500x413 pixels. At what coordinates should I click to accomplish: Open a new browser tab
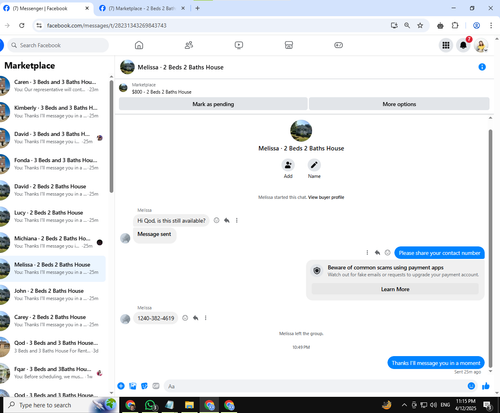click(x=197, y=8)
